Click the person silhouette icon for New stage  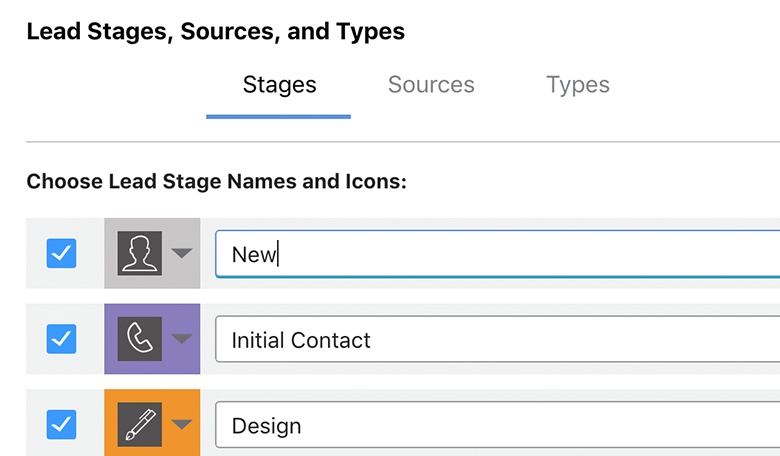(x=140, y=254)
